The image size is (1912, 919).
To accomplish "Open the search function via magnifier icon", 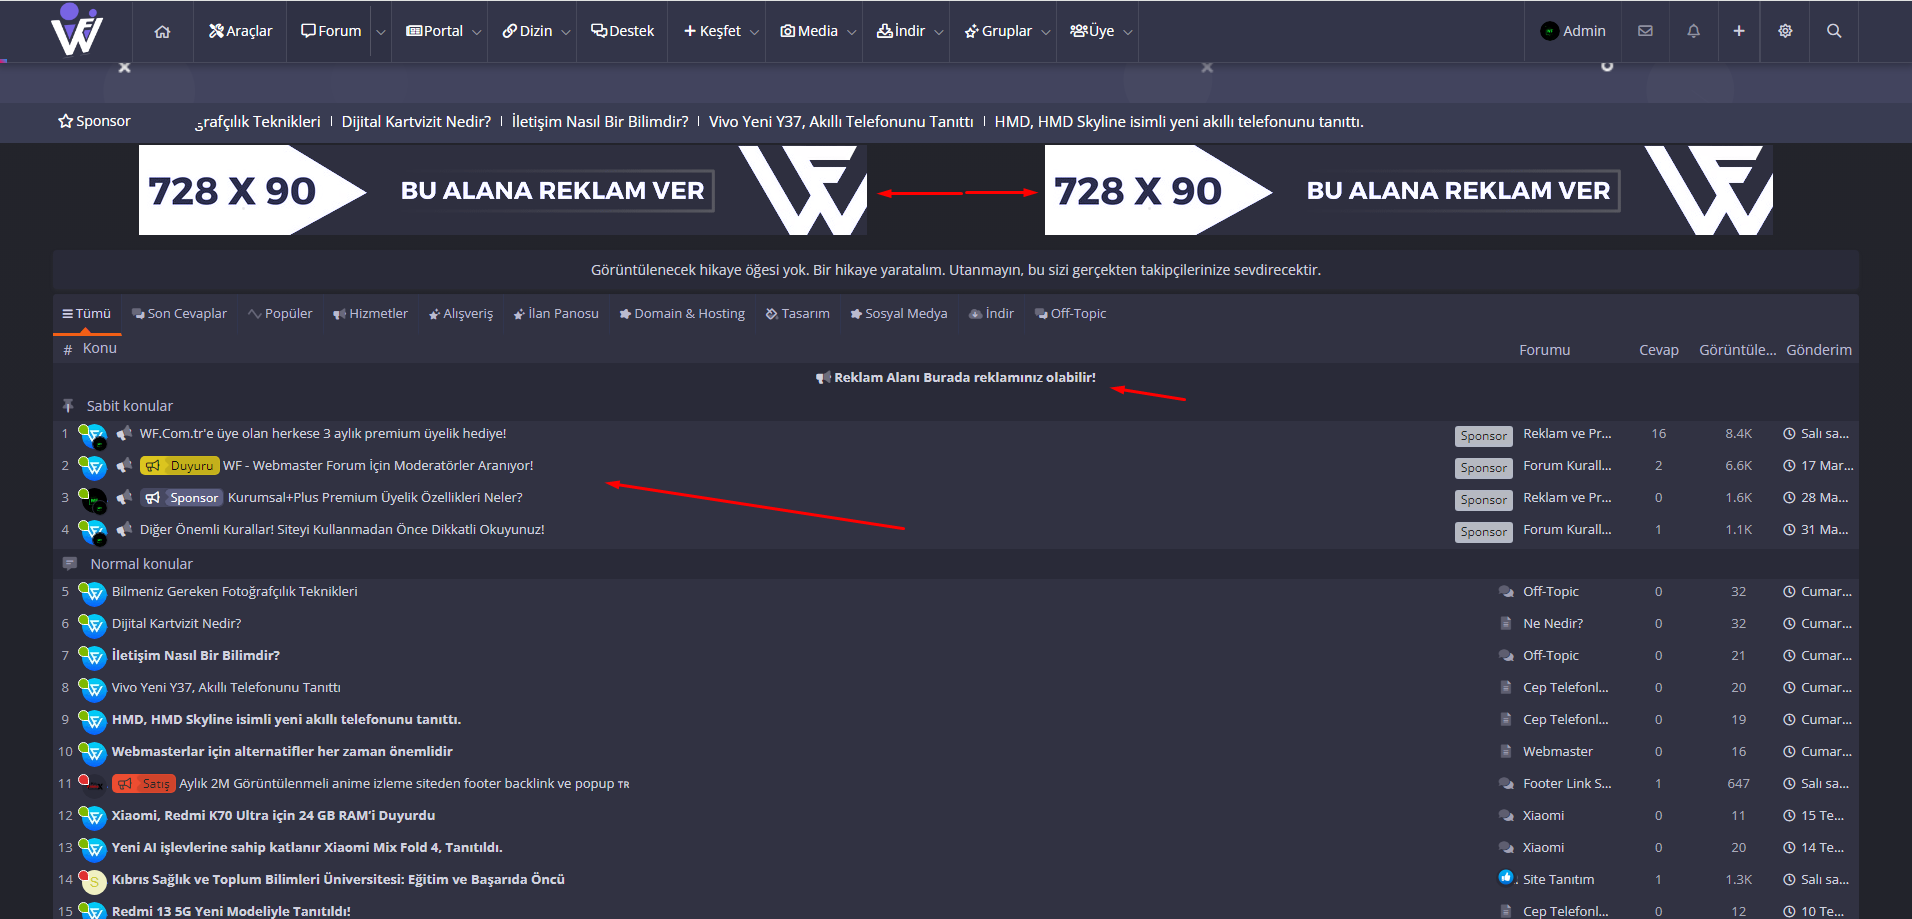I will click(x=1833, y=31).
